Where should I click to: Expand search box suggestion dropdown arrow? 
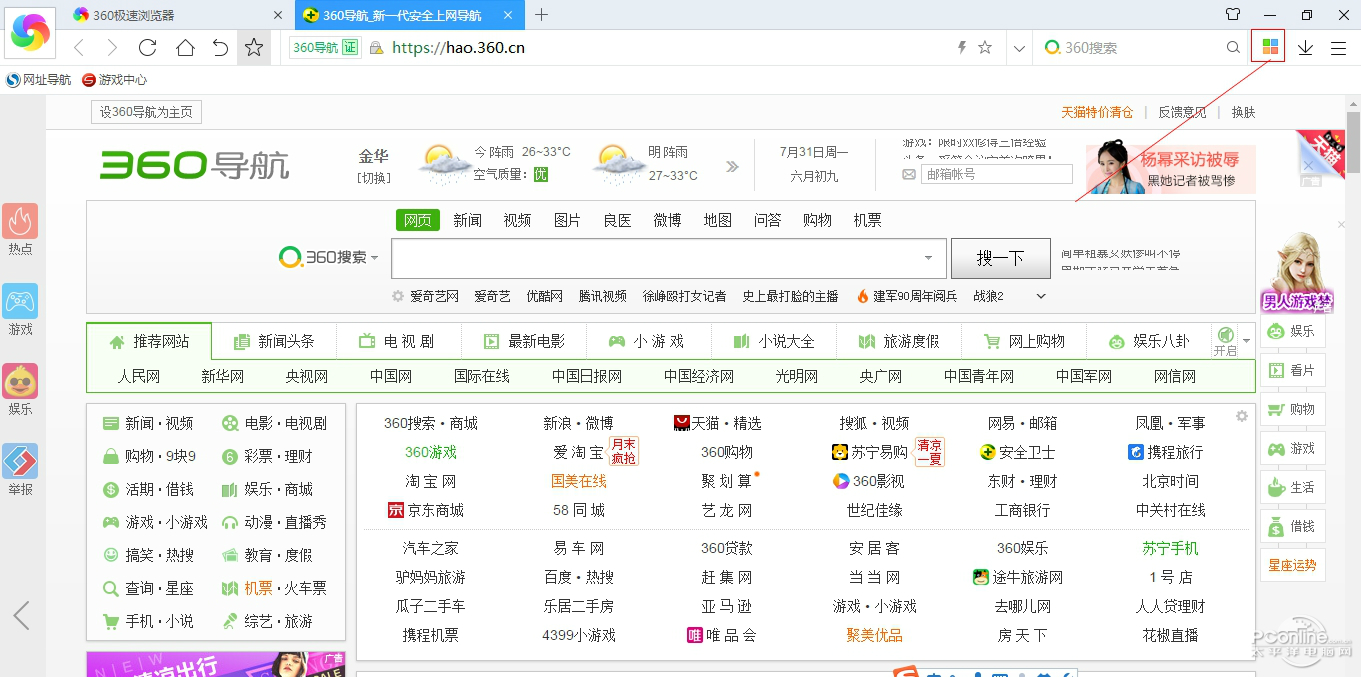pos(928,258)
